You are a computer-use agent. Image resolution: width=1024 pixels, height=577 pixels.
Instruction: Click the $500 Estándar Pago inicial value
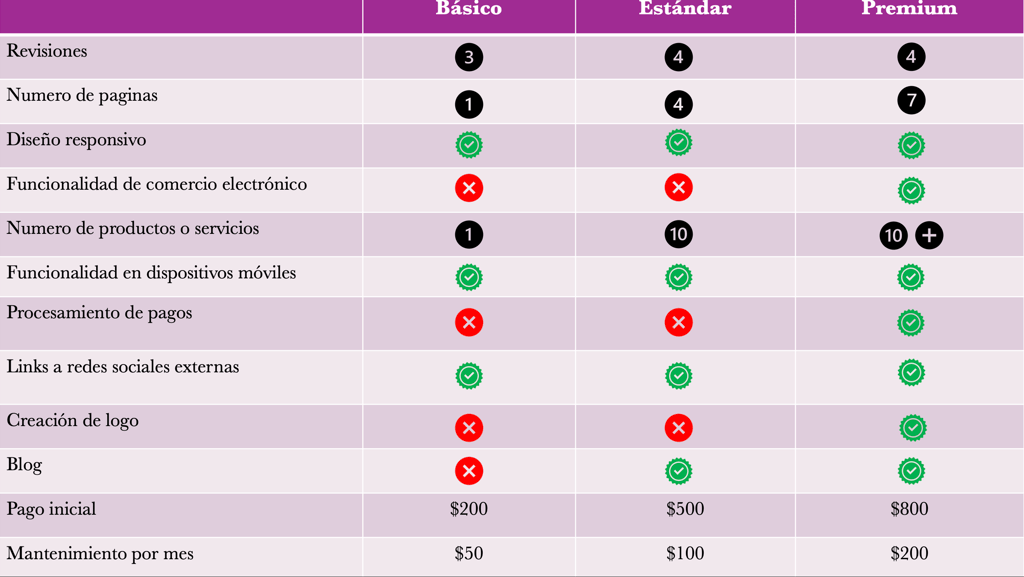point(685,509)
